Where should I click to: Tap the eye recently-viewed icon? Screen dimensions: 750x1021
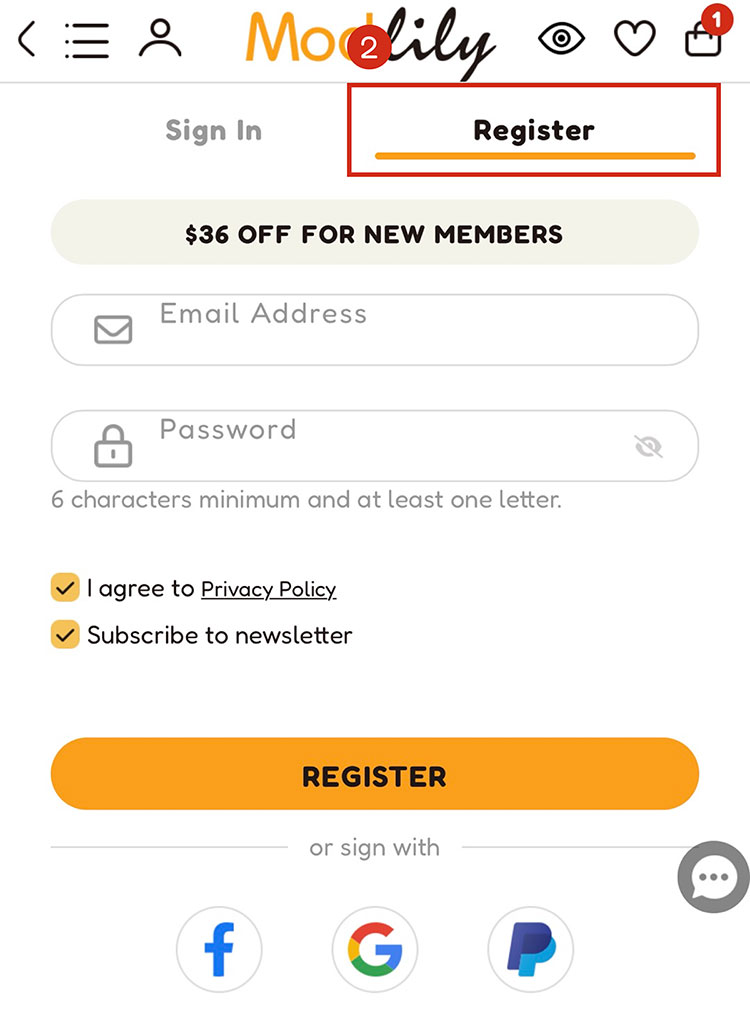(x=562, y=39)
